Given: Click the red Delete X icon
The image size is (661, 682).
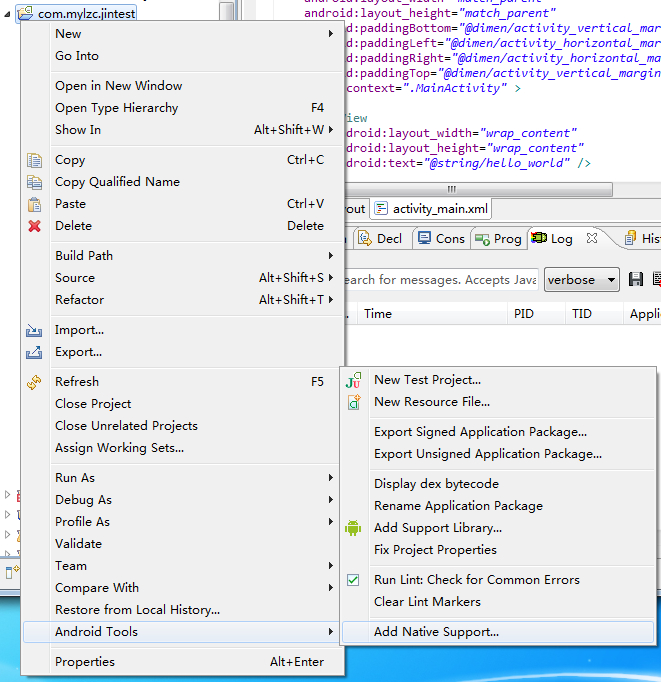Looking at the screenshot, I should [34, 226].
